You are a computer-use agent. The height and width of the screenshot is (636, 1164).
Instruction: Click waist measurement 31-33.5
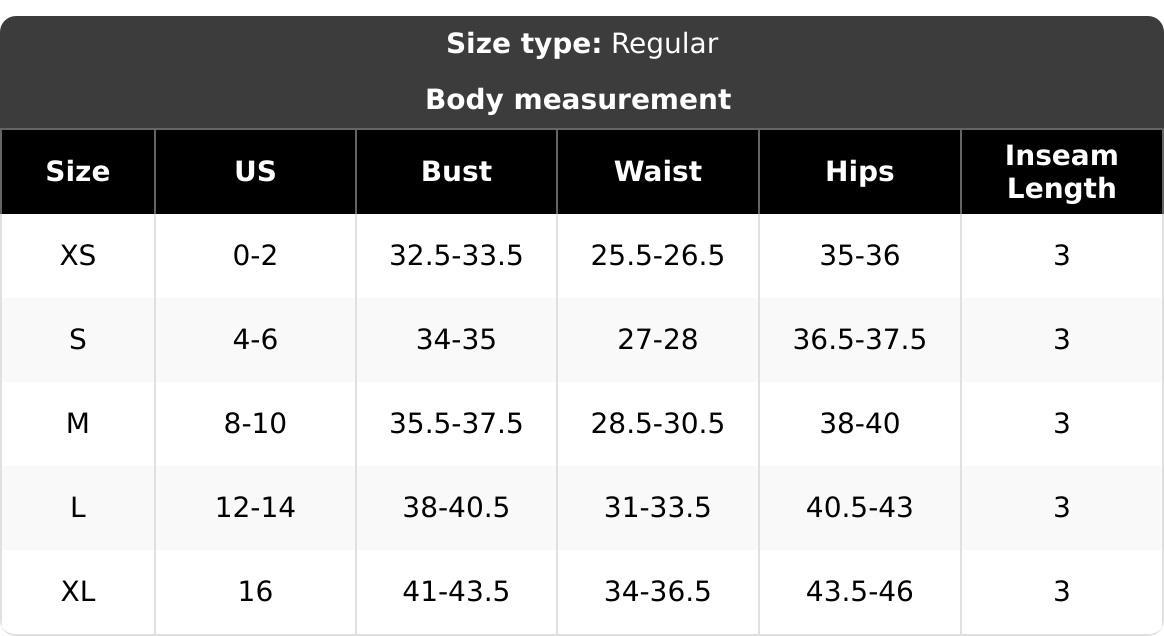(x=658, y=508)
